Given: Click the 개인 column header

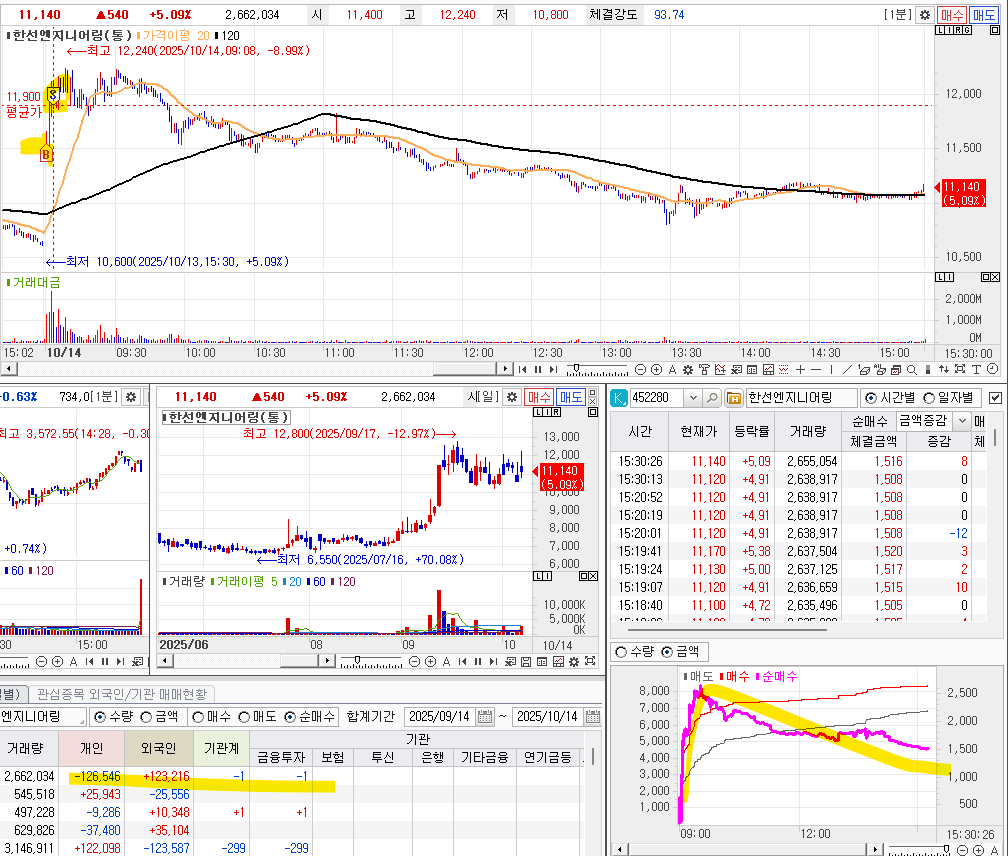Looking at the screenshot, I should coord(91,748).
